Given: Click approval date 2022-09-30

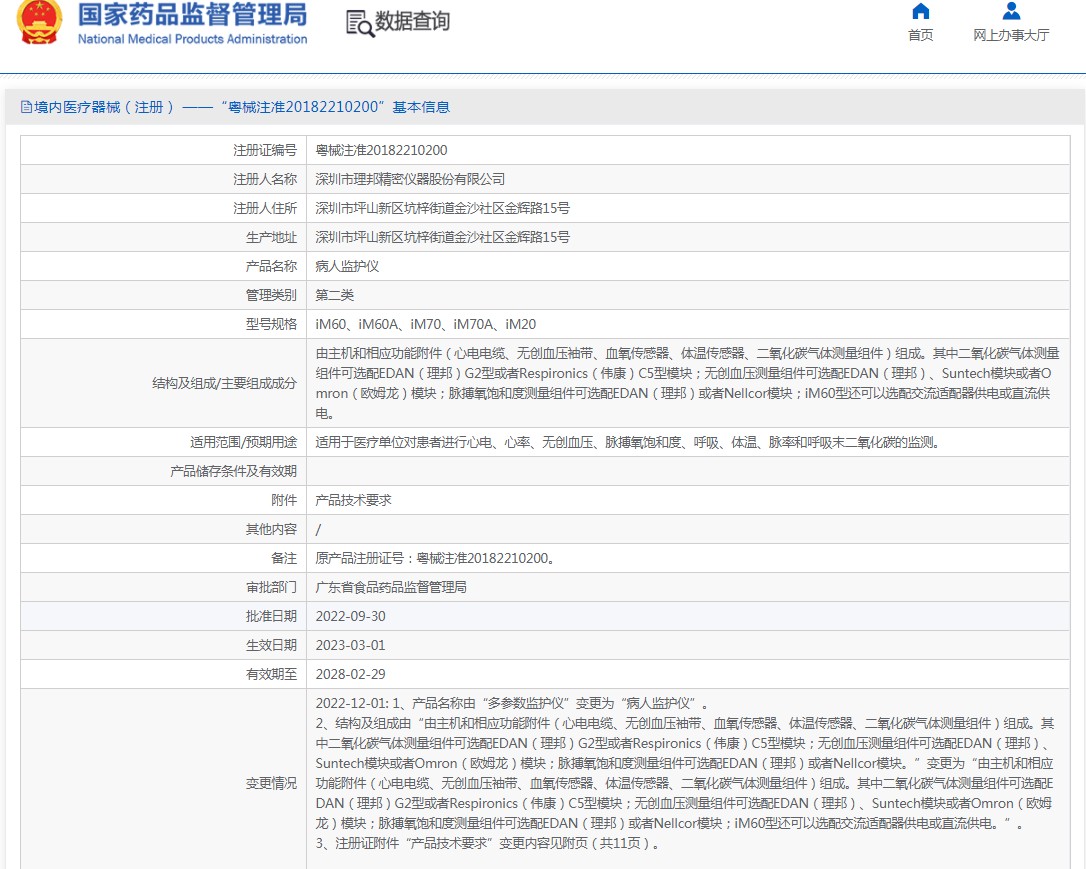Looking at the screenshot, I should pyautogui.click(x=350, y=617).
